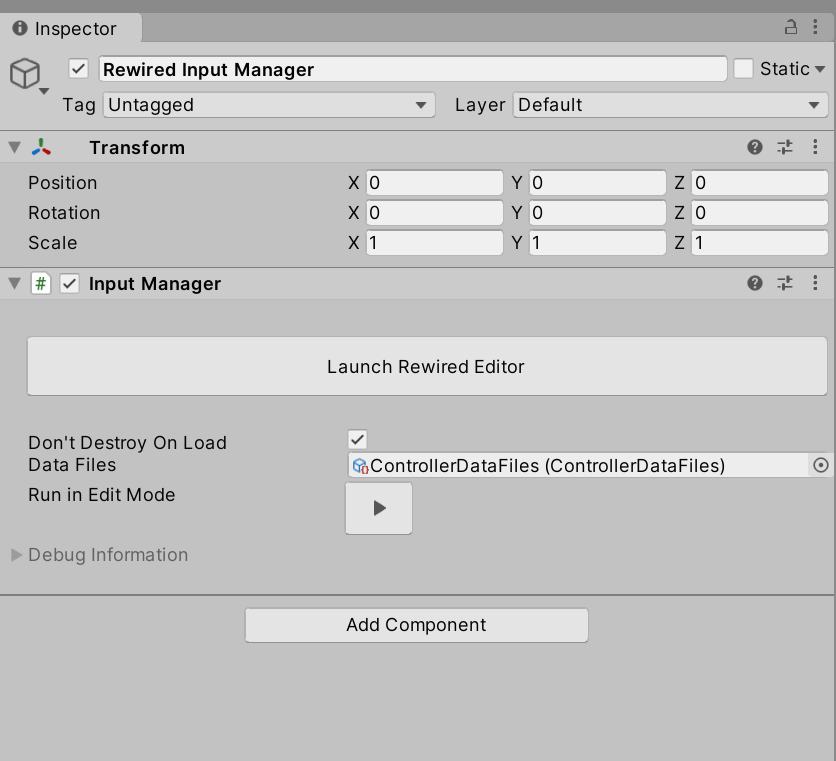Click the Rotation X field
The image size is (836, 761).
435,213
